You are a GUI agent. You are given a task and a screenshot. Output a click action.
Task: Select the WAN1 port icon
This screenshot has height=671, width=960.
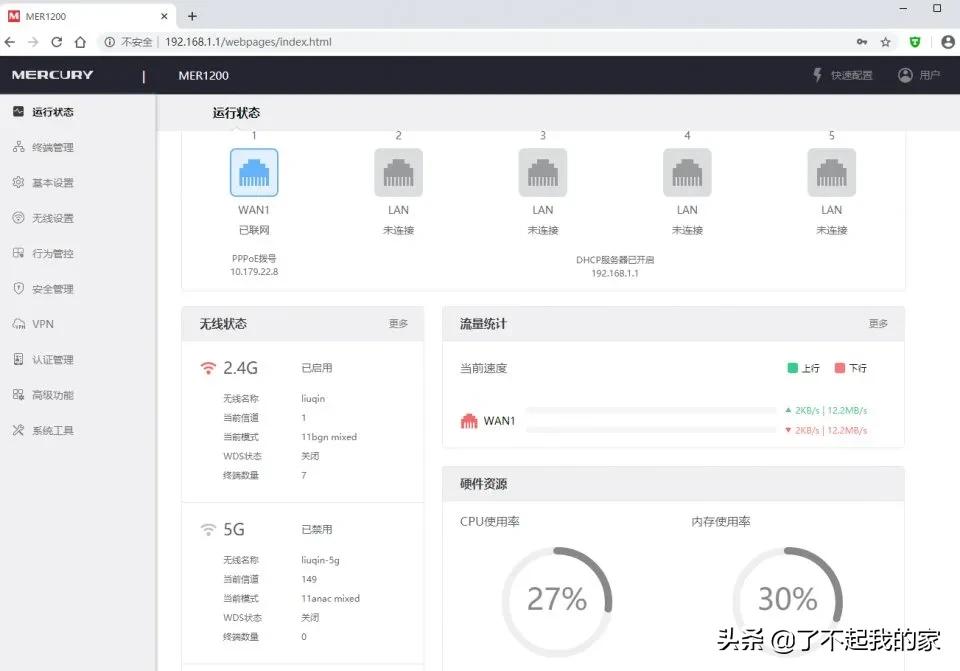[x=254, y=171]
